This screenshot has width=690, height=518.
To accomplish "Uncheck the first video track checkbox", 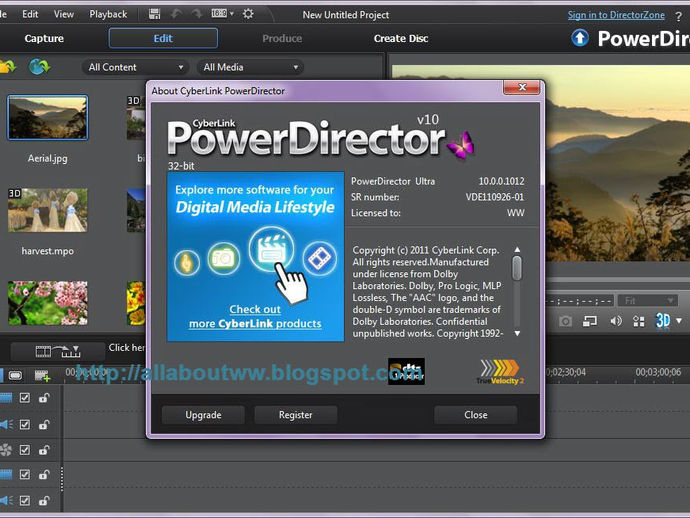I will [x=25, y=398].
